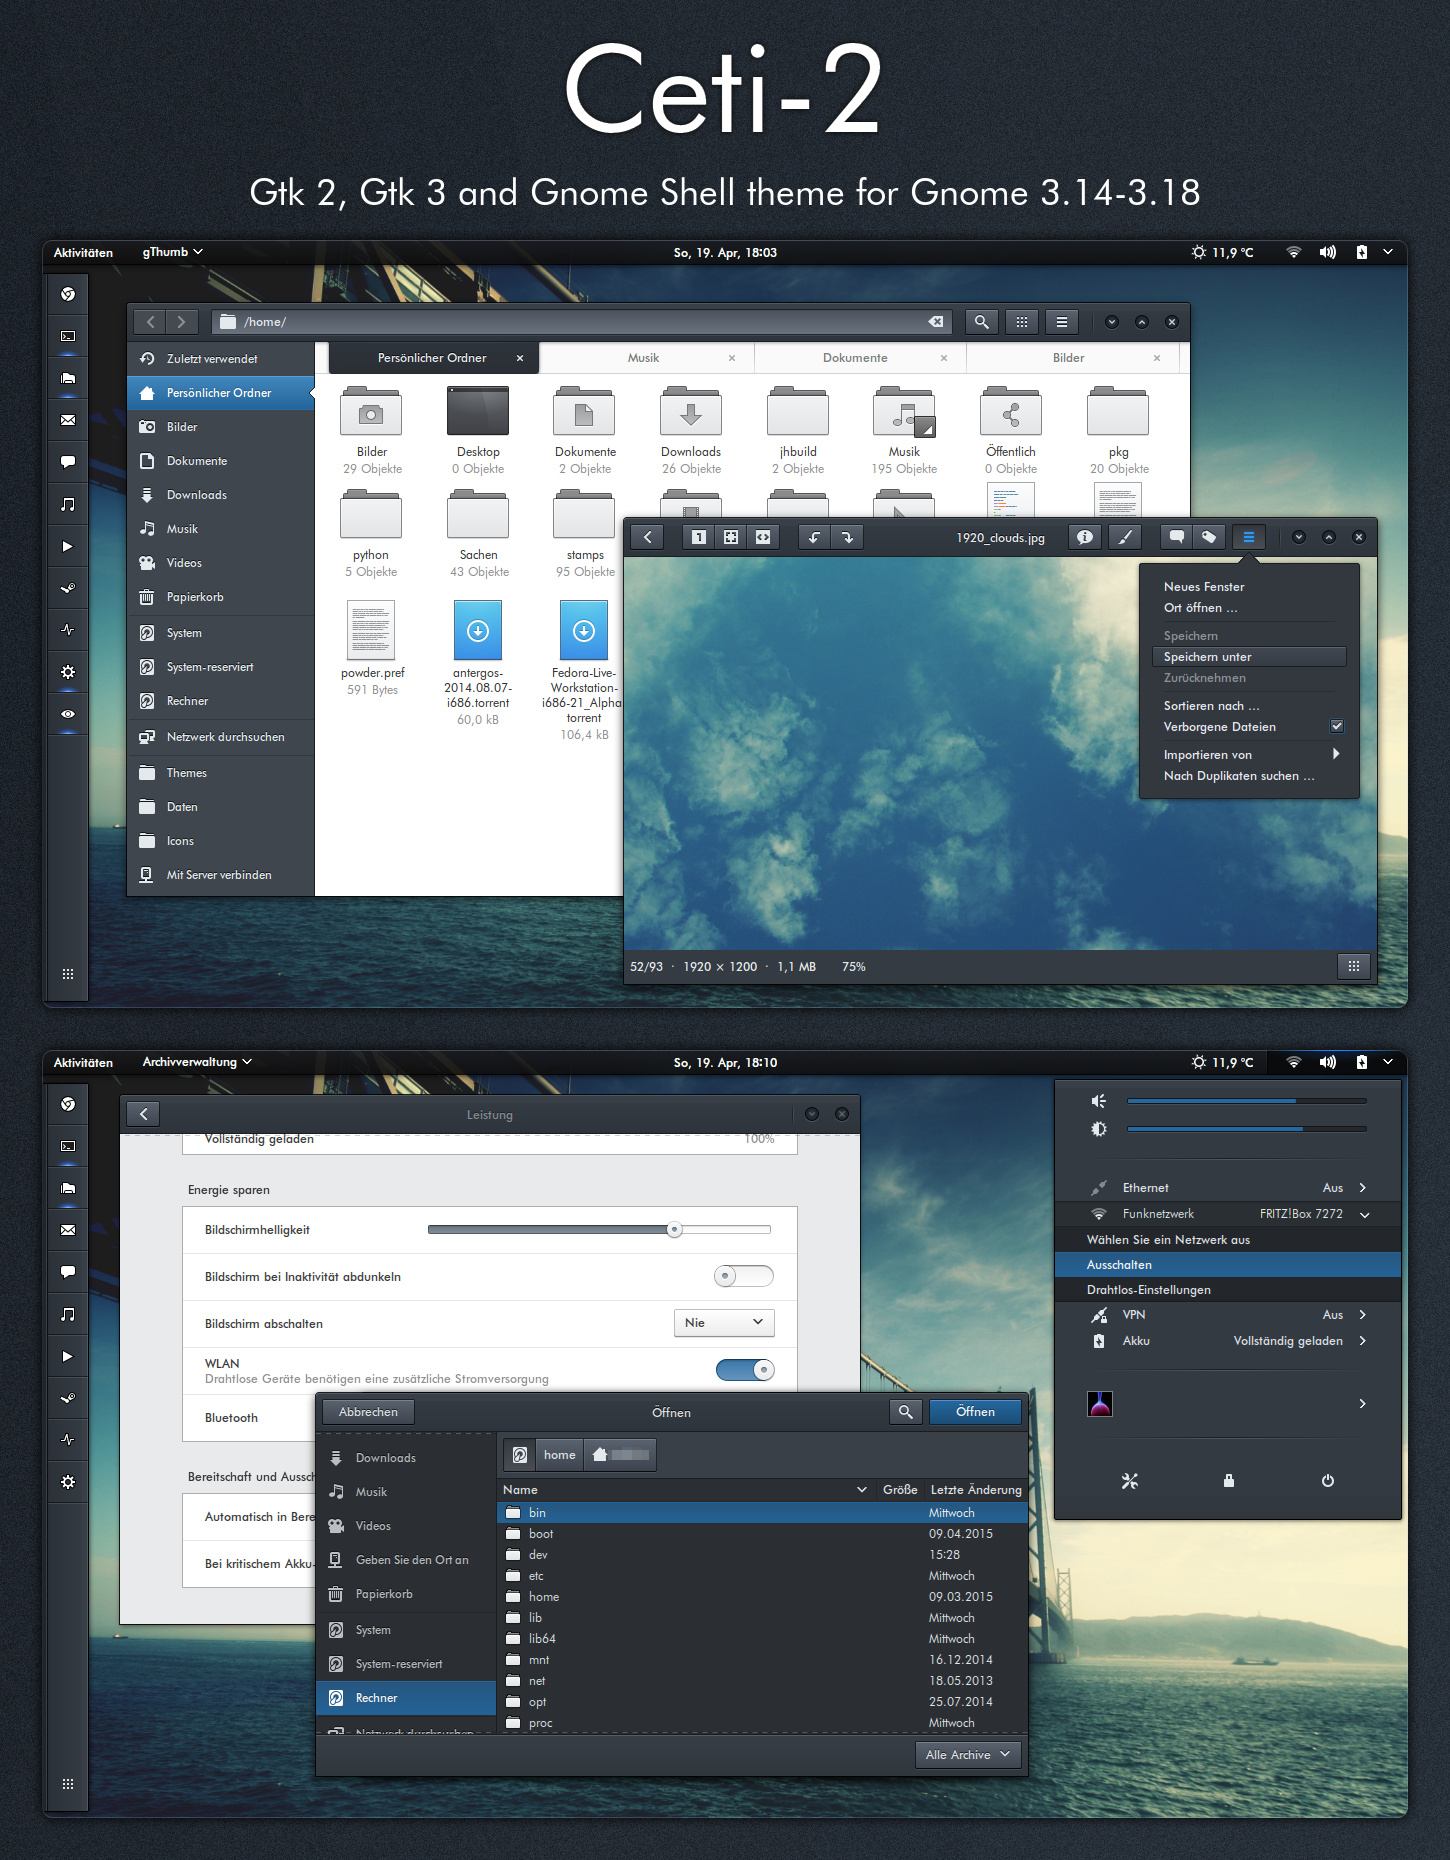Open Alle Archive filter dropdown
The image size is (1450, 1860).
coord(968,1754)
